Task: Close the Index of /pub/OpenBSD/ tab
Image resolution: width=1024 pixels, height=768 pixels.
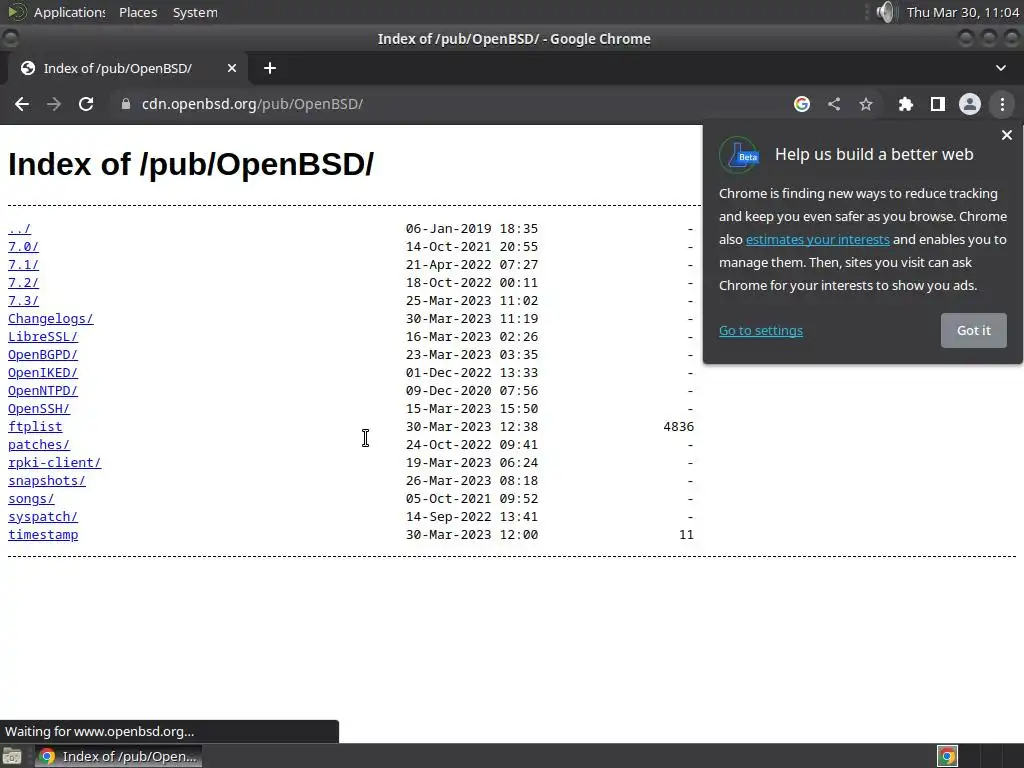Action: [232, 68]
